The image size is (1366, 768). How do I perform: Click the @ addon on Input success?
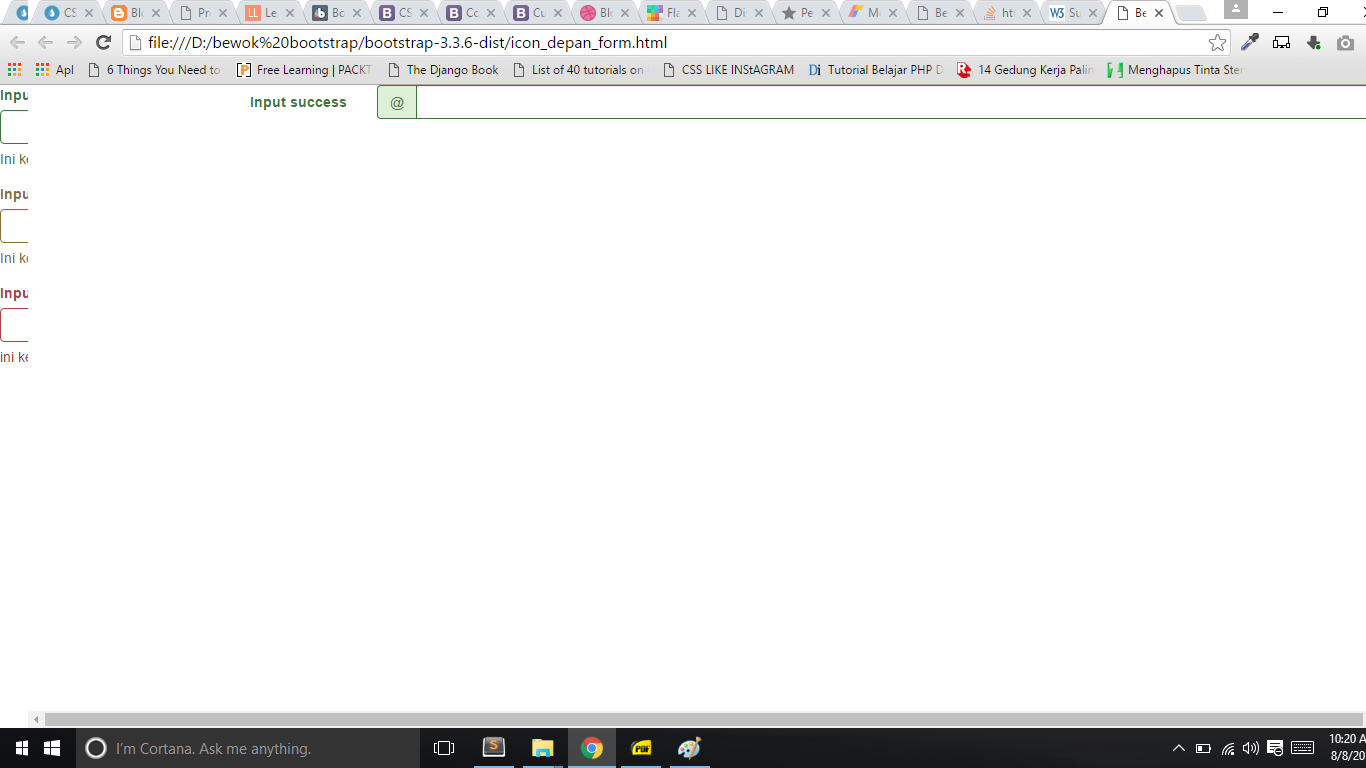click(397, 102)
